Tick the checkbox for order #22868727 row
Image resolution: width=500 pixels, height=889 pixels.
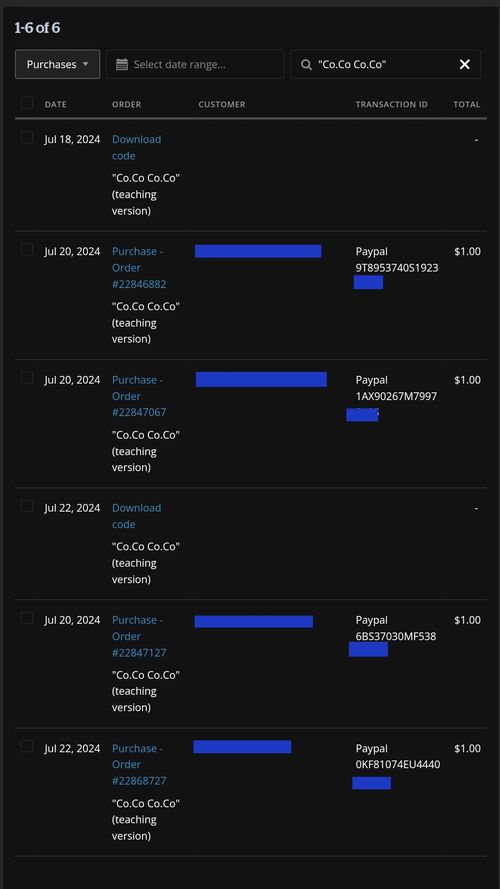tap(27, 746)
